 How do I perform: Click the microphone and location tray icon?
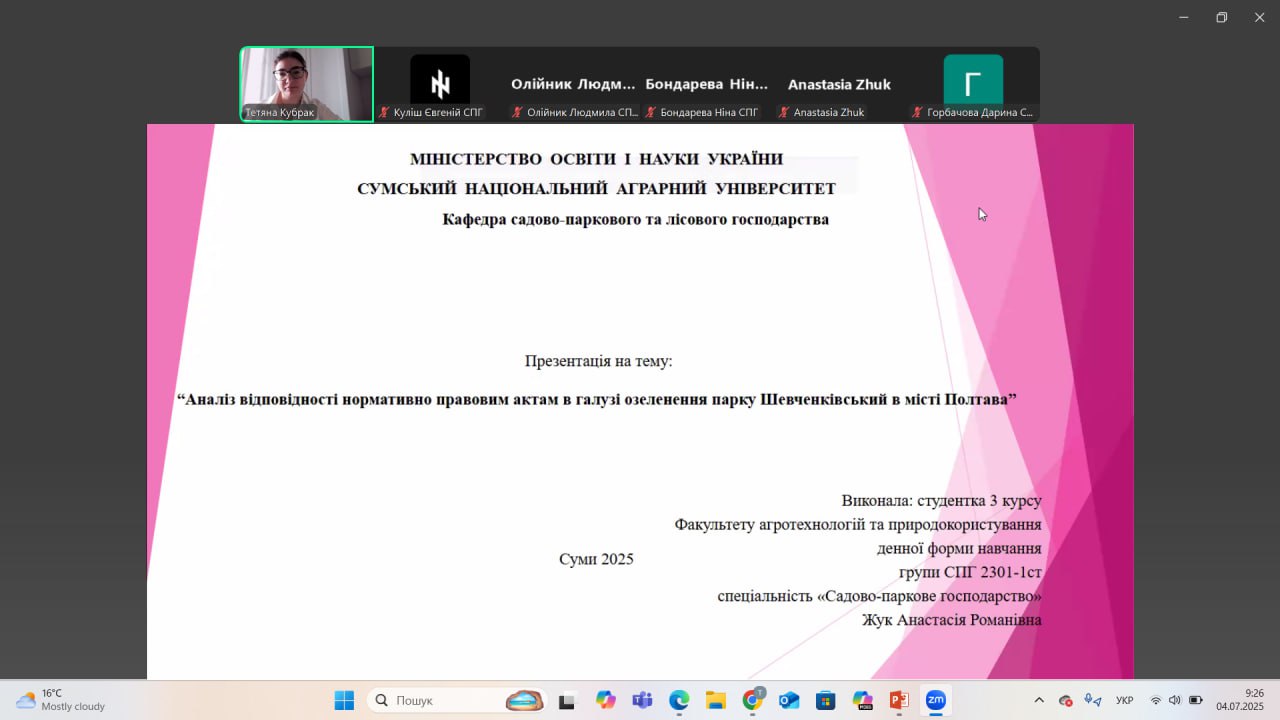(1093, 701)
